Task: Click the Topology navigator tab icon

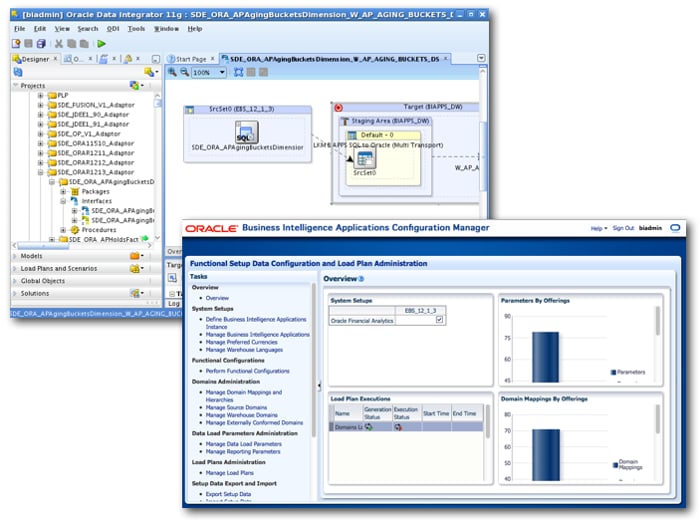Action: coord(104,58)
